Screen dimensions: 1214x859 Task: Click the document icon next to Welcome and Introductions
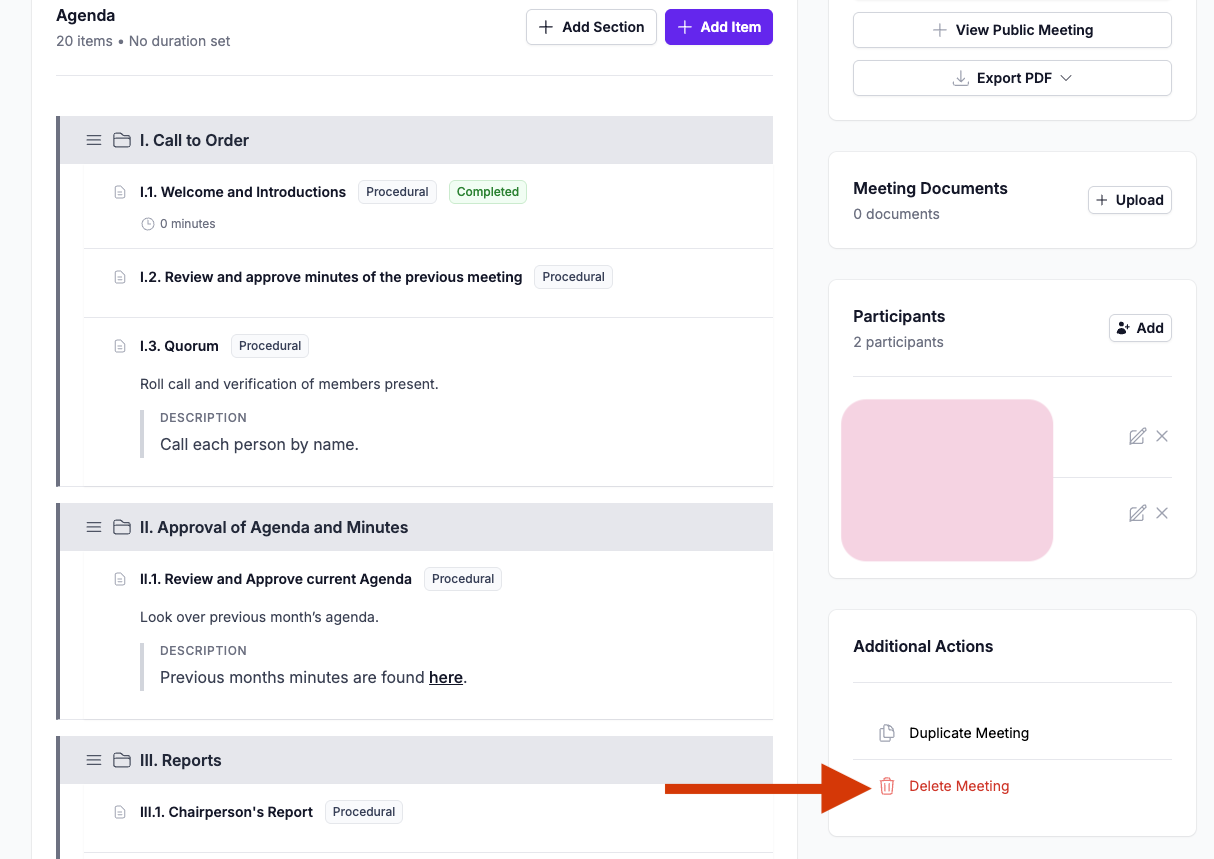[120, 192]
